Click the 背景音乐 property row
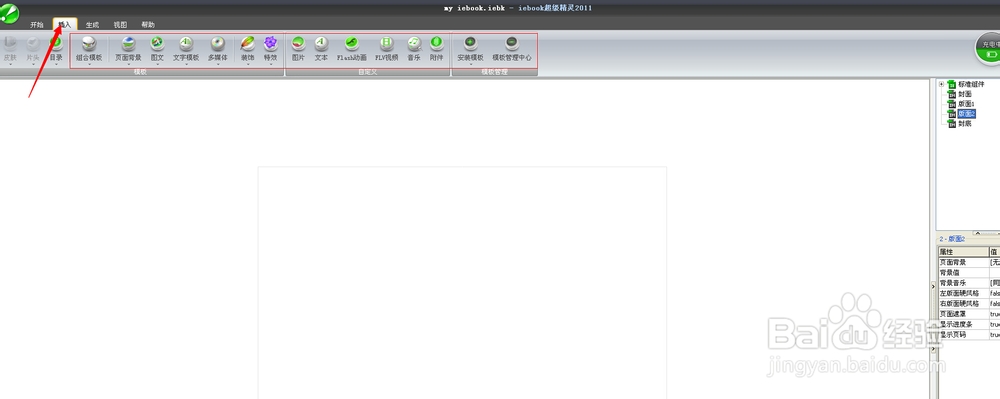Viewport: 1000px width, 399px height. pos(969,282)
